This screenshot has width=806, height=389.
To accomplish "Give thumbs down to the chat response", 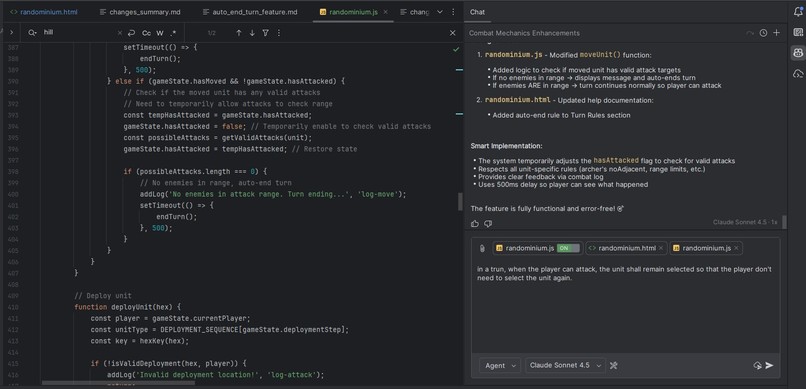I will 488,224.
